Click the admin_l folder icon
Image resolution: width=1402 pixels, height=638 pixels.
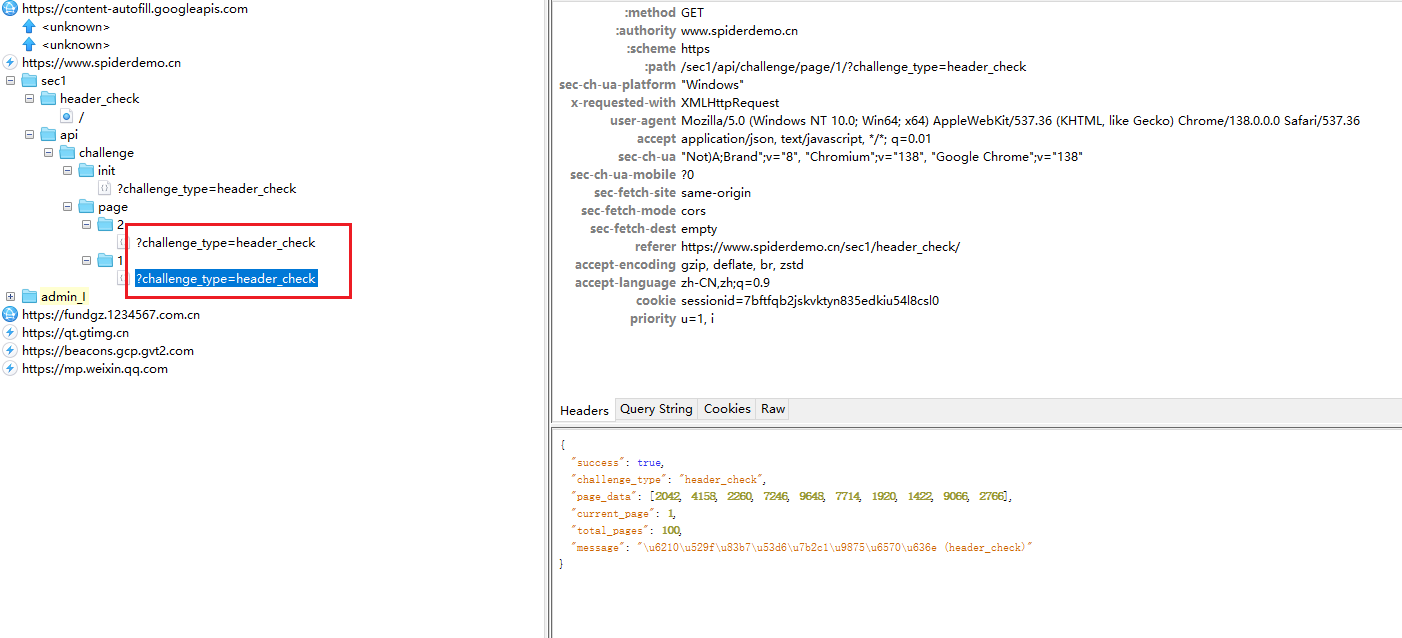[x=29, y=297]
